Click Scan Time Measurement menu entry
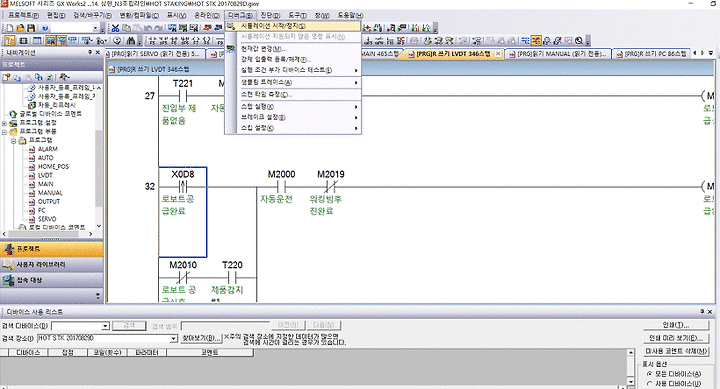The height and width of the screenshot is (389, 720). tap(299, 95)
